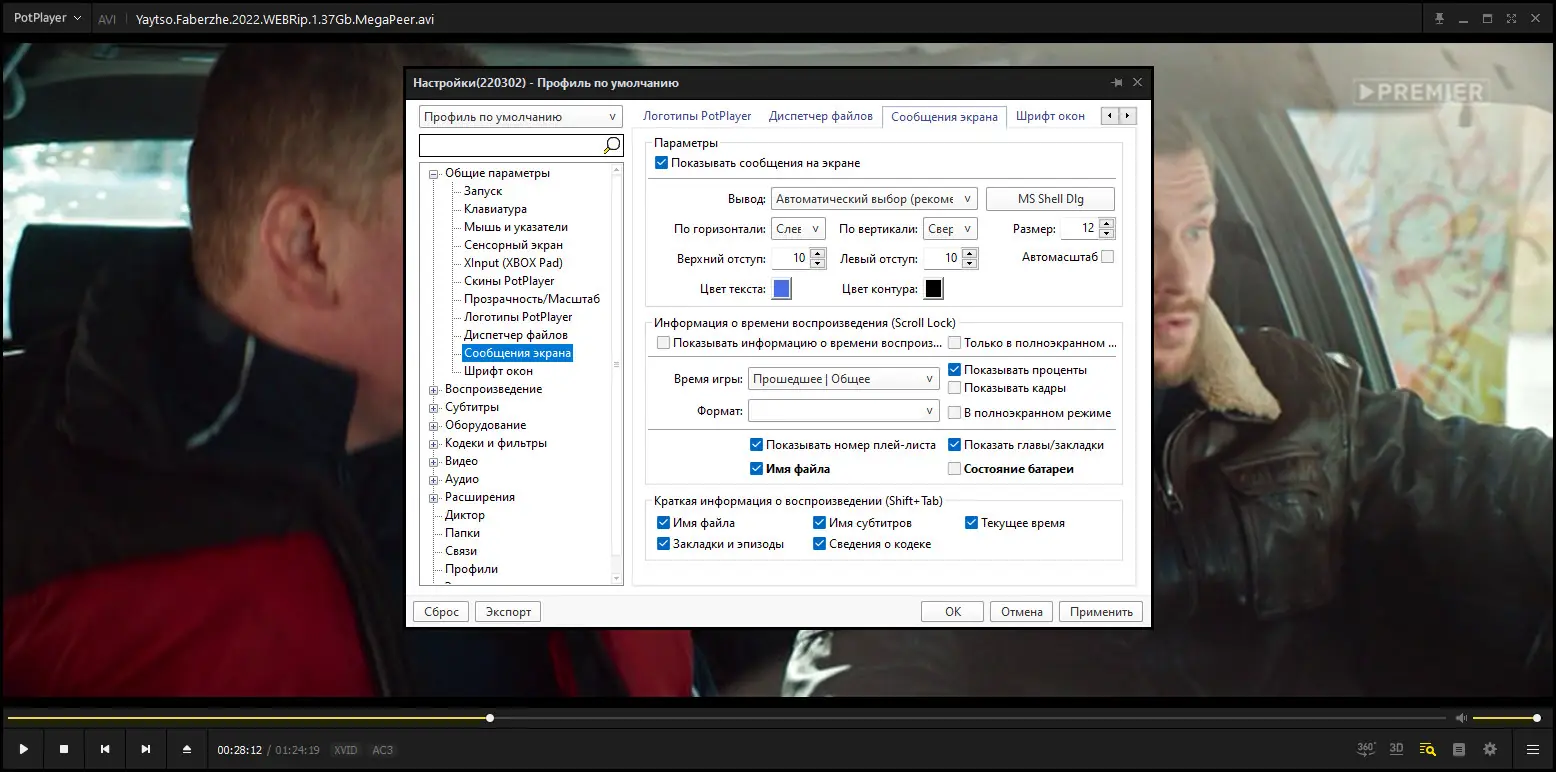Click the XVID video codec badge

(x=346, y=750)
